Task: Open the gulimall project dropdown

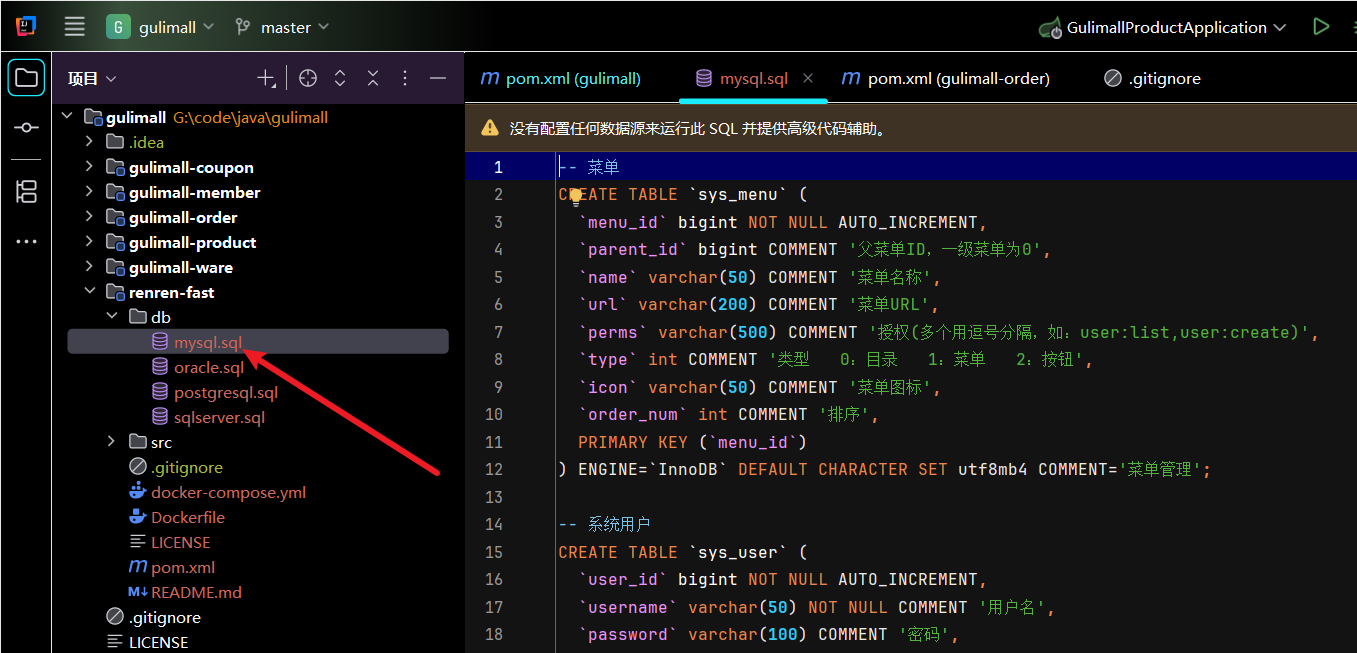Action: click(162, 27)
